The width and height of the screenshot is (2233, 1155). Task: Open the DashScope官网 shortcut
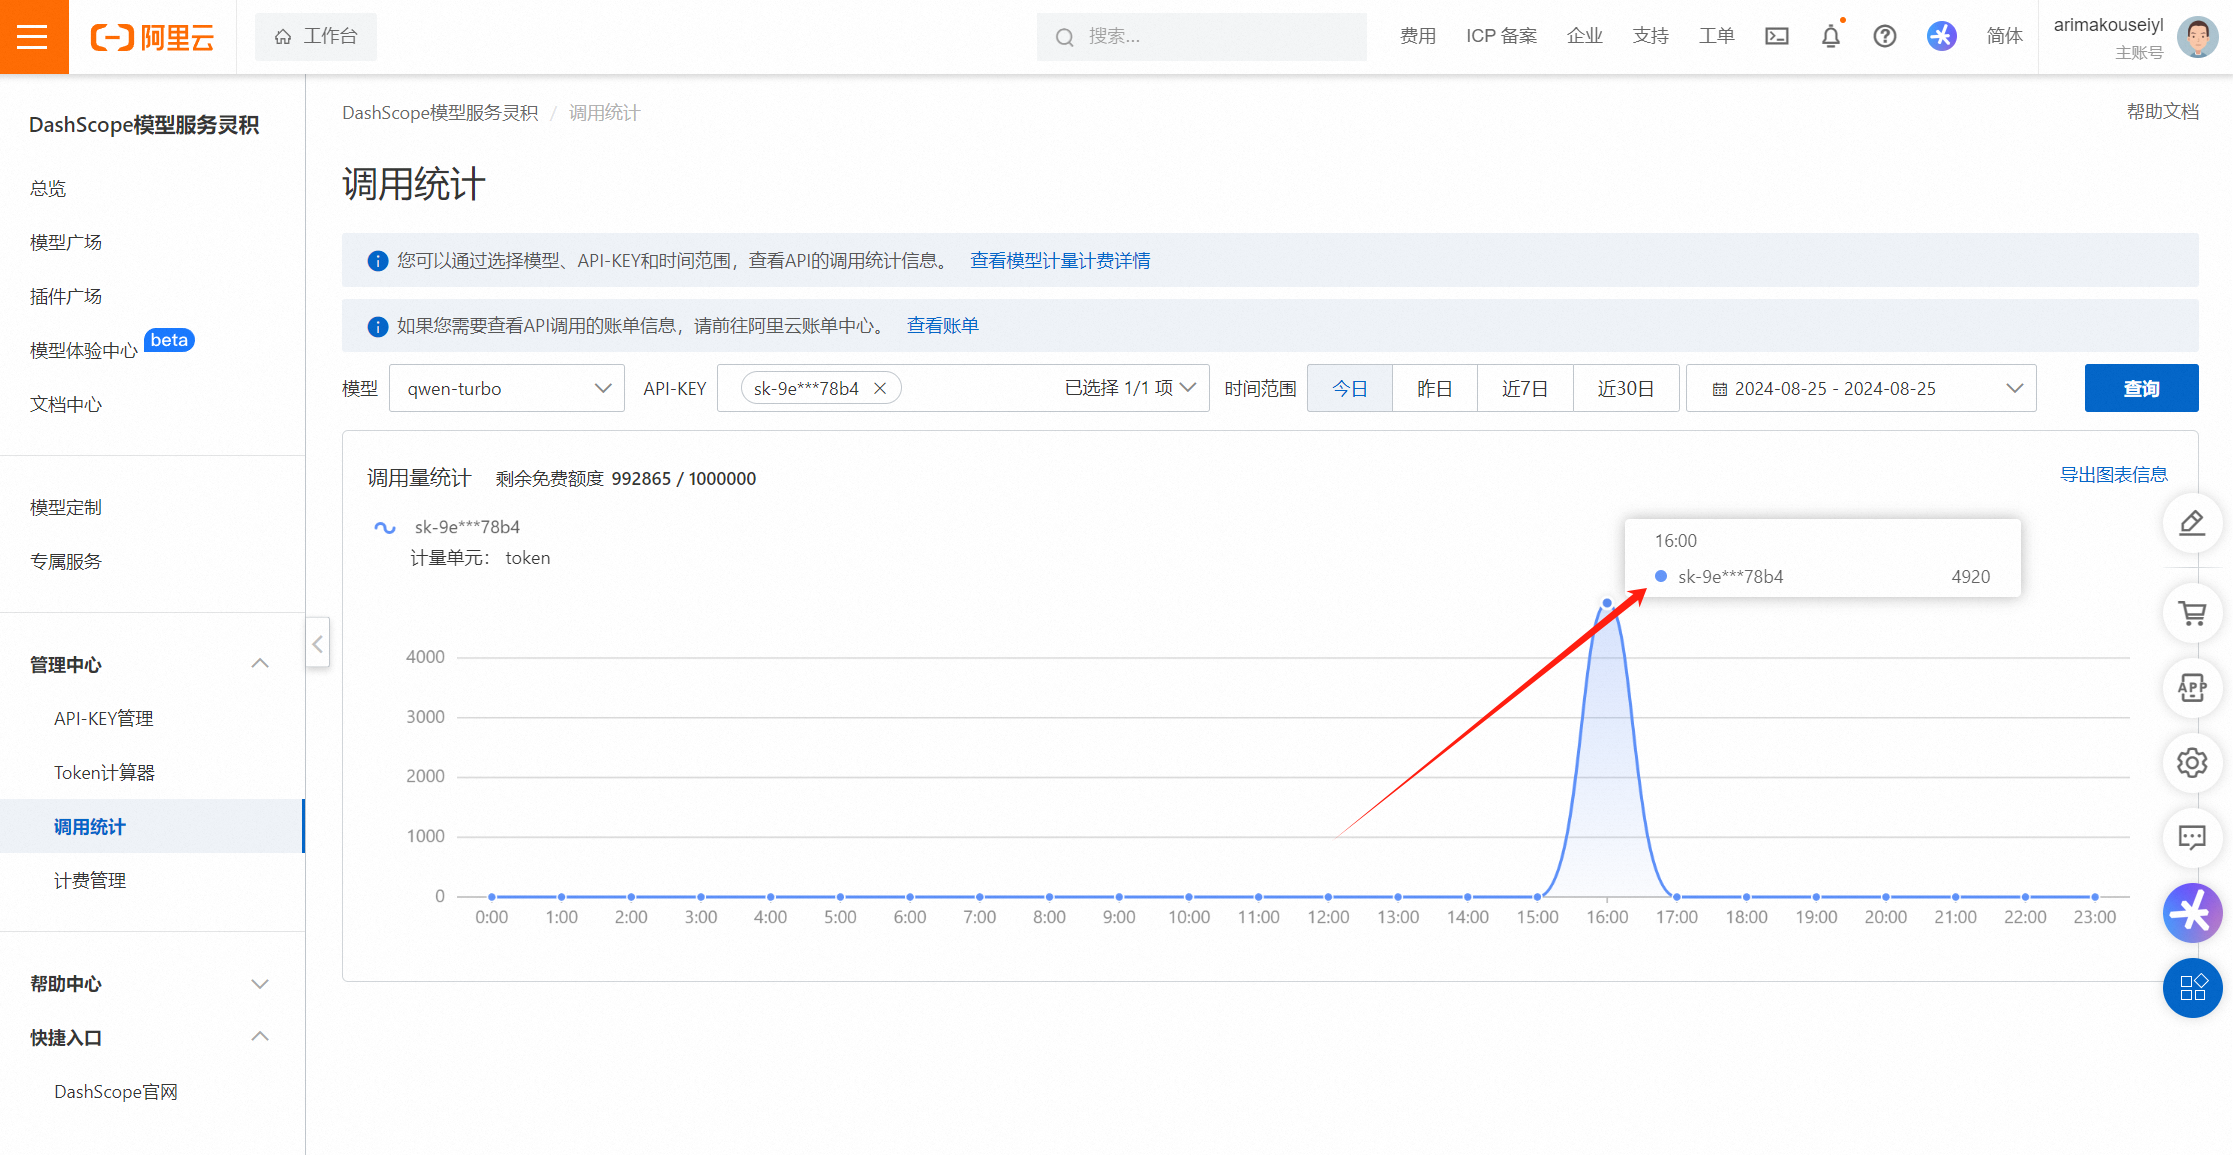[x=116, y=1091]
